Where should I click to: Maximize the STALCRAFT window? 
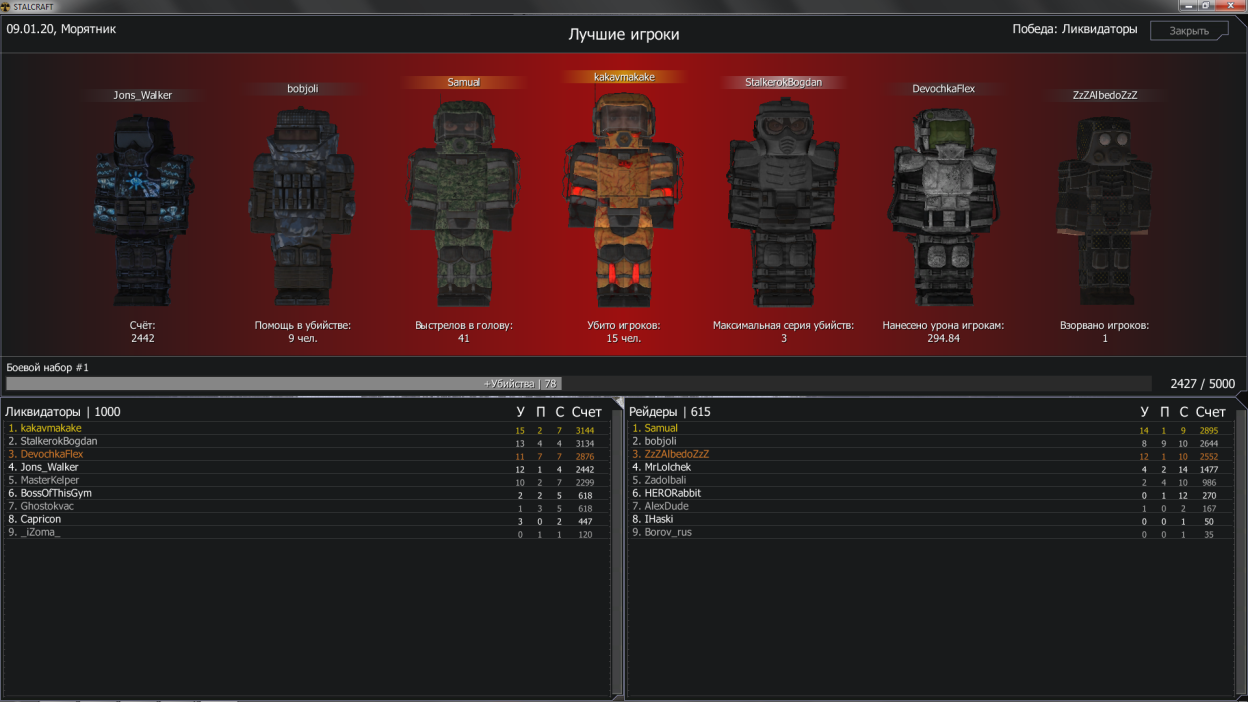pos(1208,6)
